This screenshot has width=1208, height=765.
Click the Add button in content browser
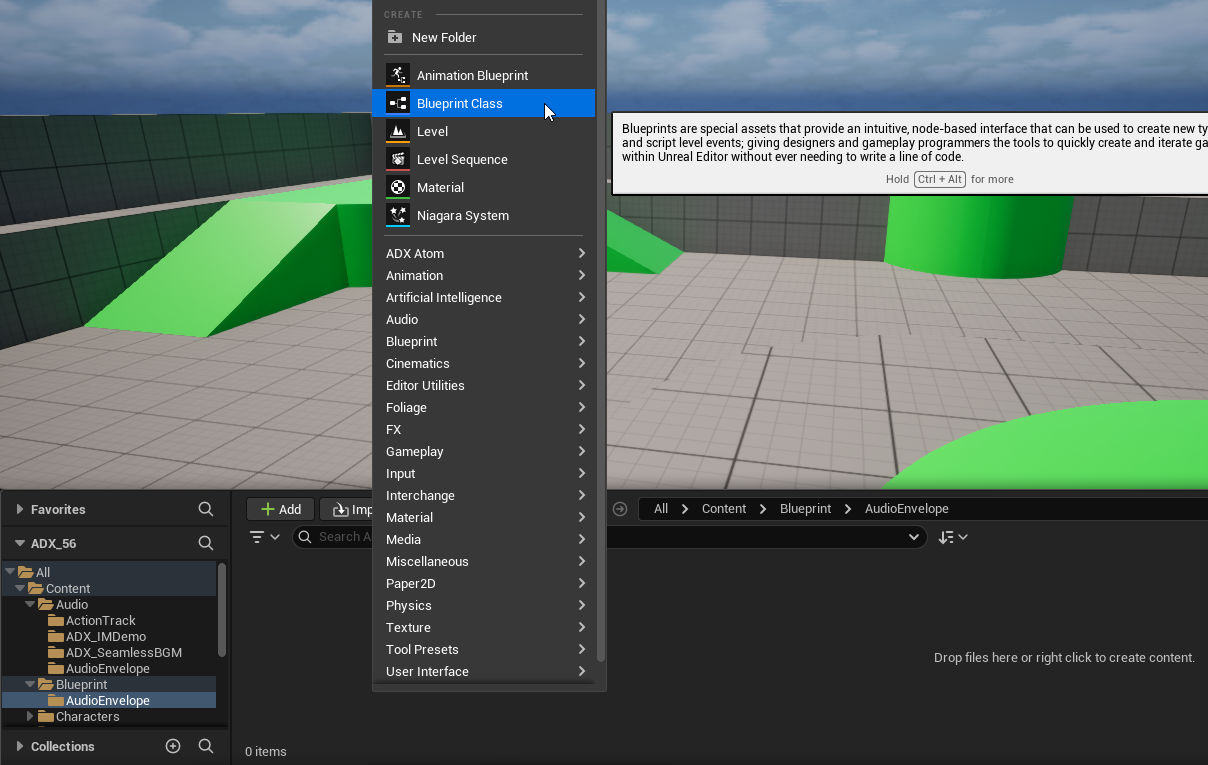pyautogui.click(x=280, y=509)
